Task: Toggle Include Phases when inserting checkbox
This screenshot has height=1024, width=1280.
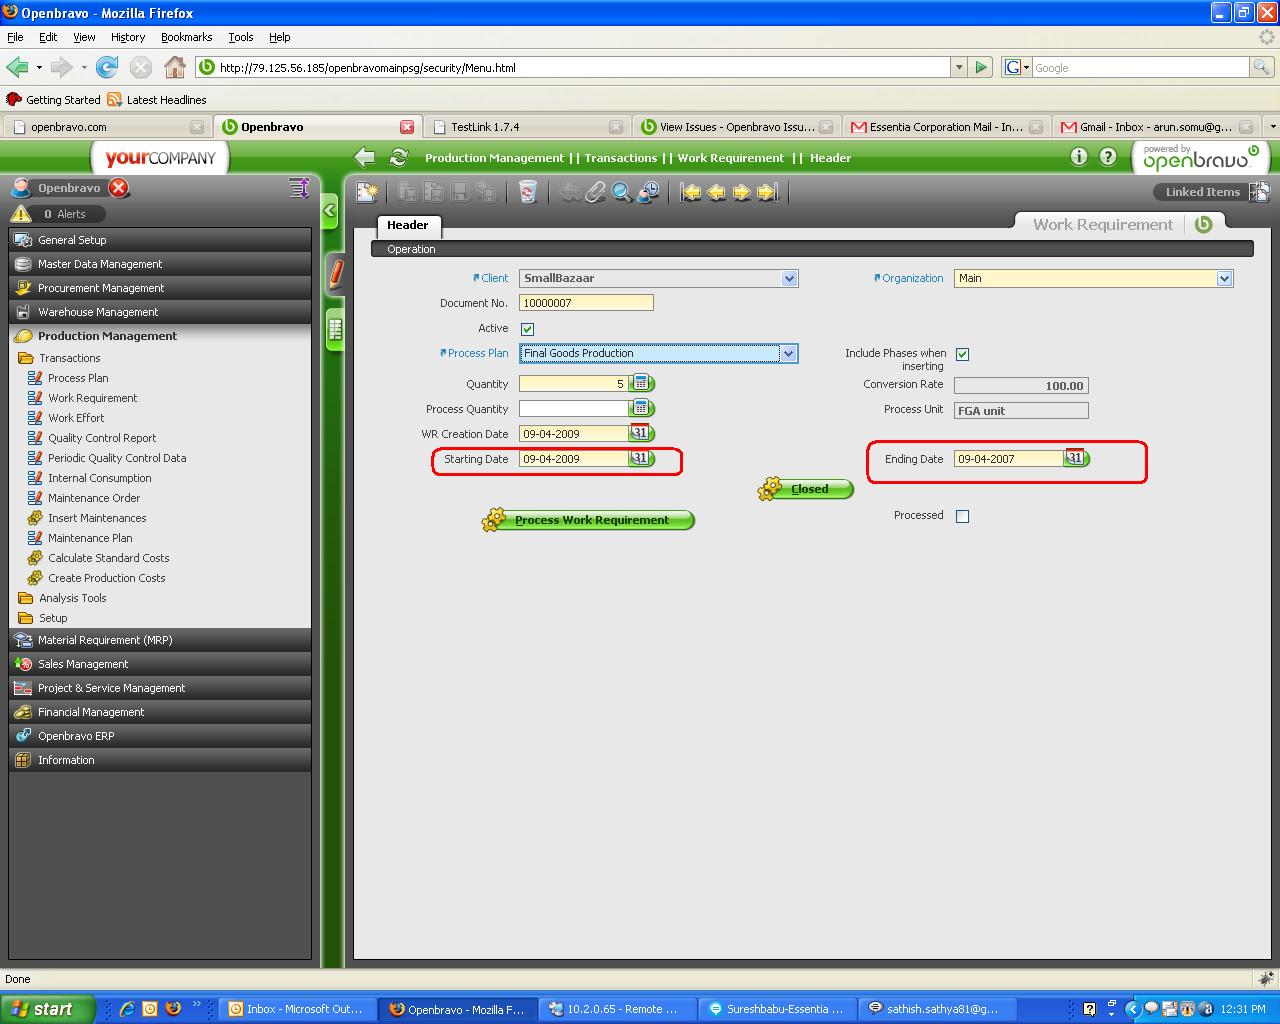Action: [962, 354]
